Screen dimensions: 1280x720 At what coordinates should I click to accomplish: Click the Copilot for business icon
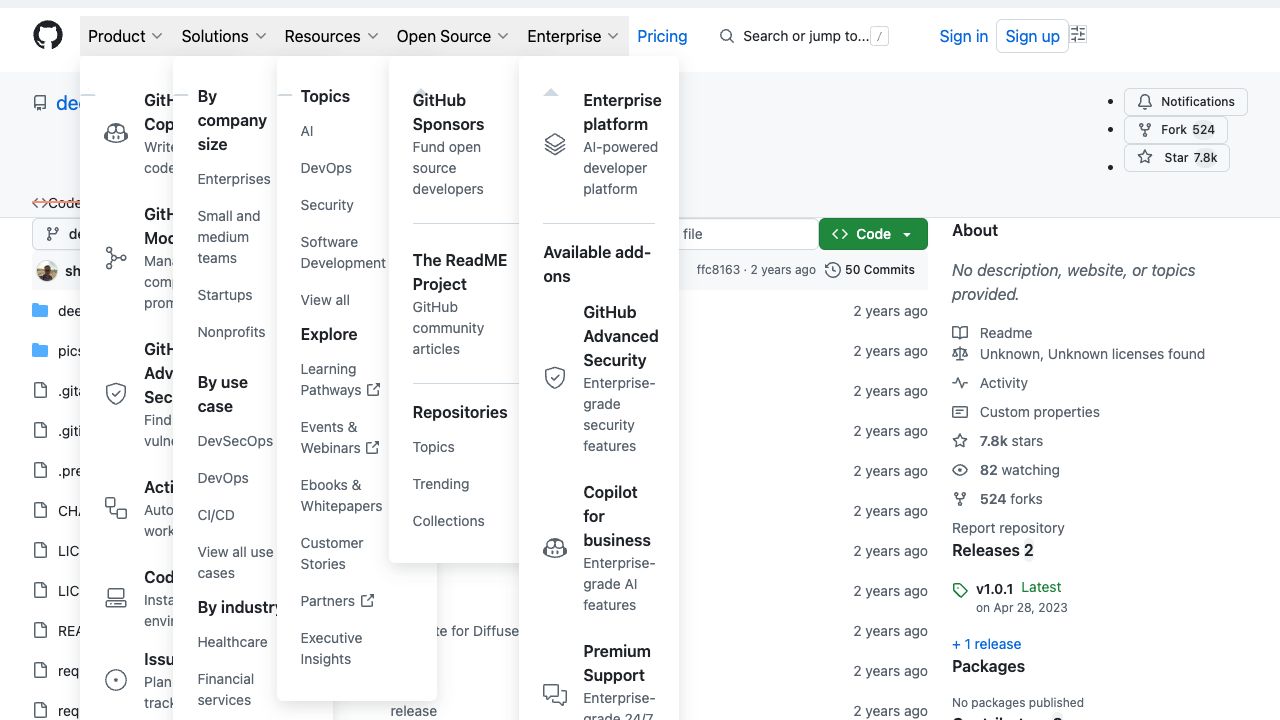(555, 548)
